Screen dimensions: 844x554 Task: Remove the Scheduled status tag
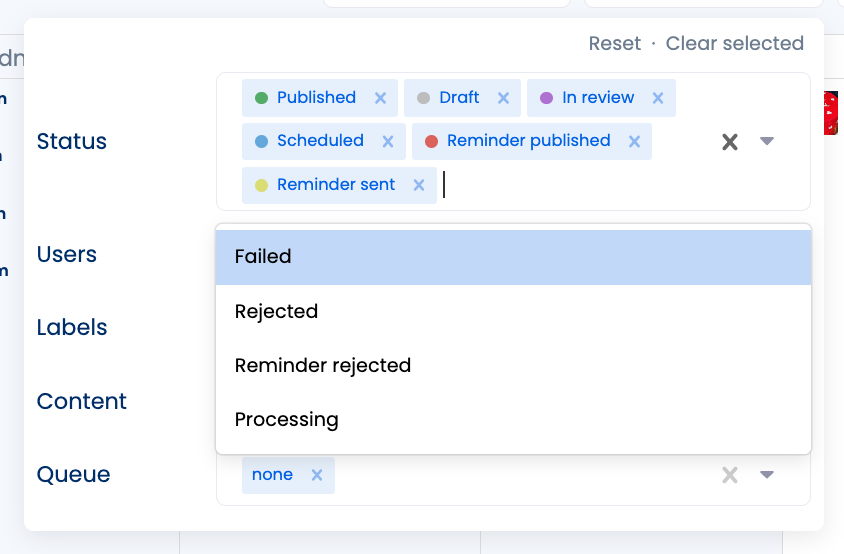click(388, 141)
